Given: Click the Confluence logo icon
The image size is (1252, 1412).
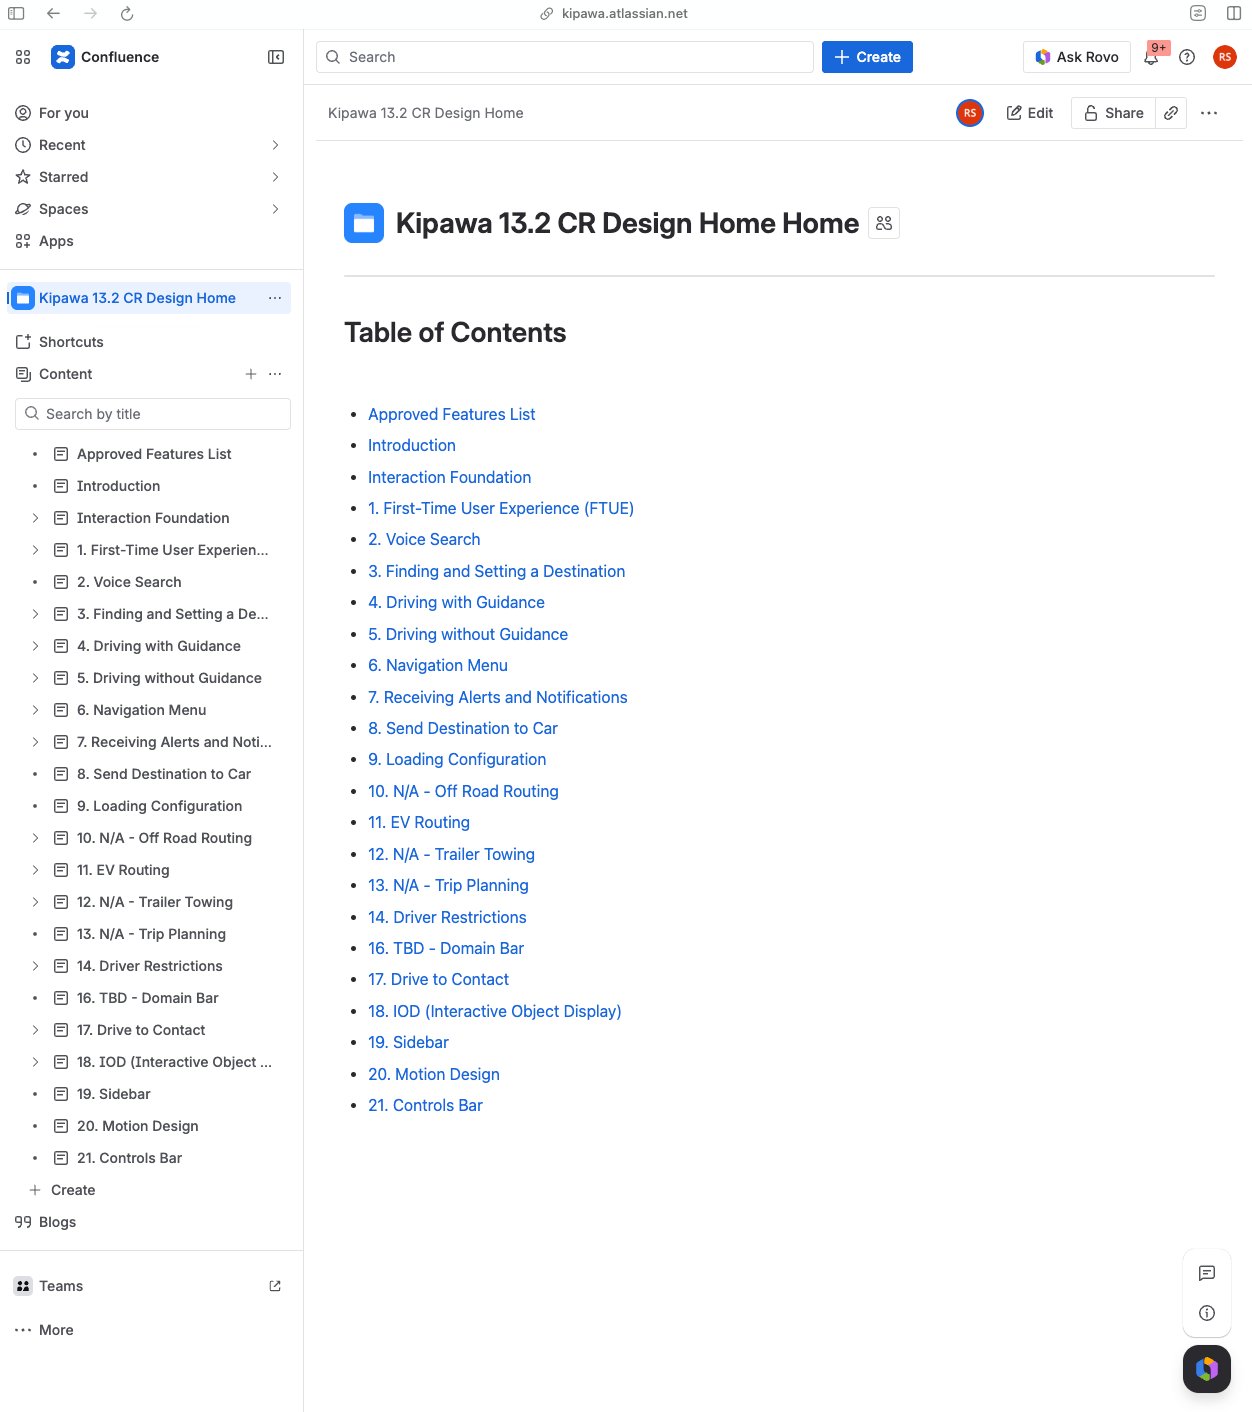Looking at the screenshot, I should 63,57.
